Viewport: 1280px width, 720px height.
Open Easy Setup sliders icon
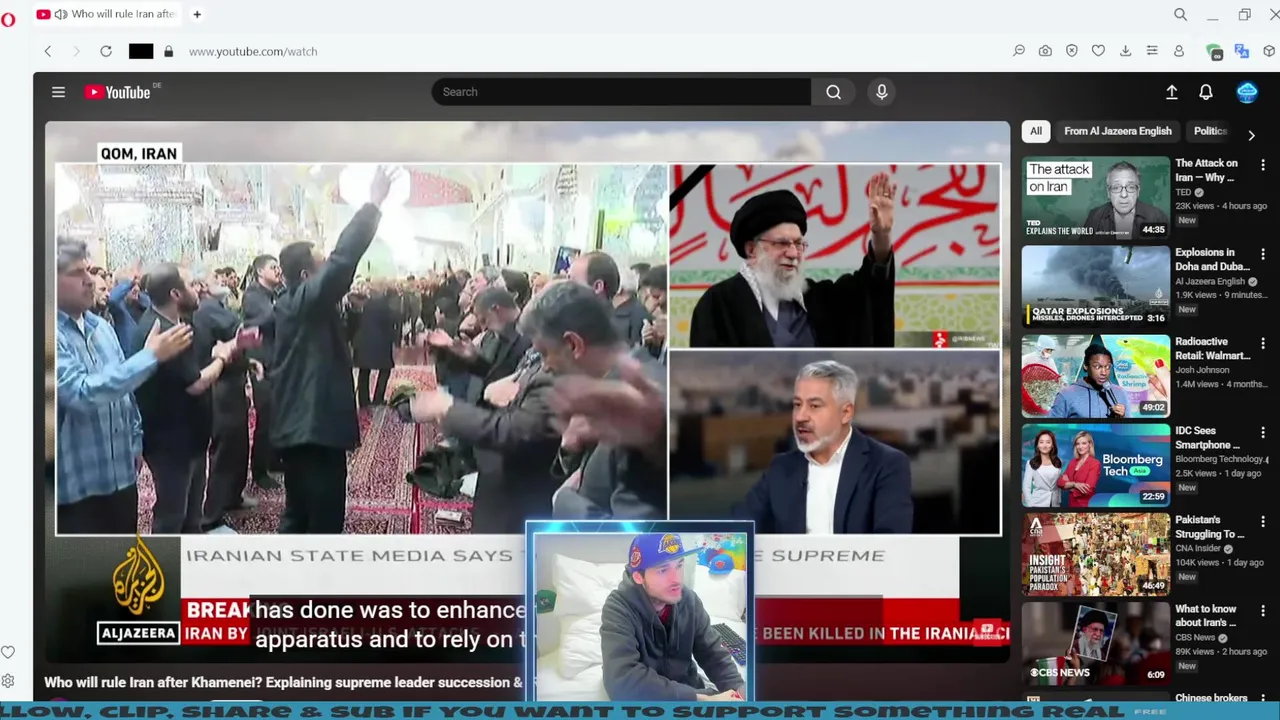1152,51
